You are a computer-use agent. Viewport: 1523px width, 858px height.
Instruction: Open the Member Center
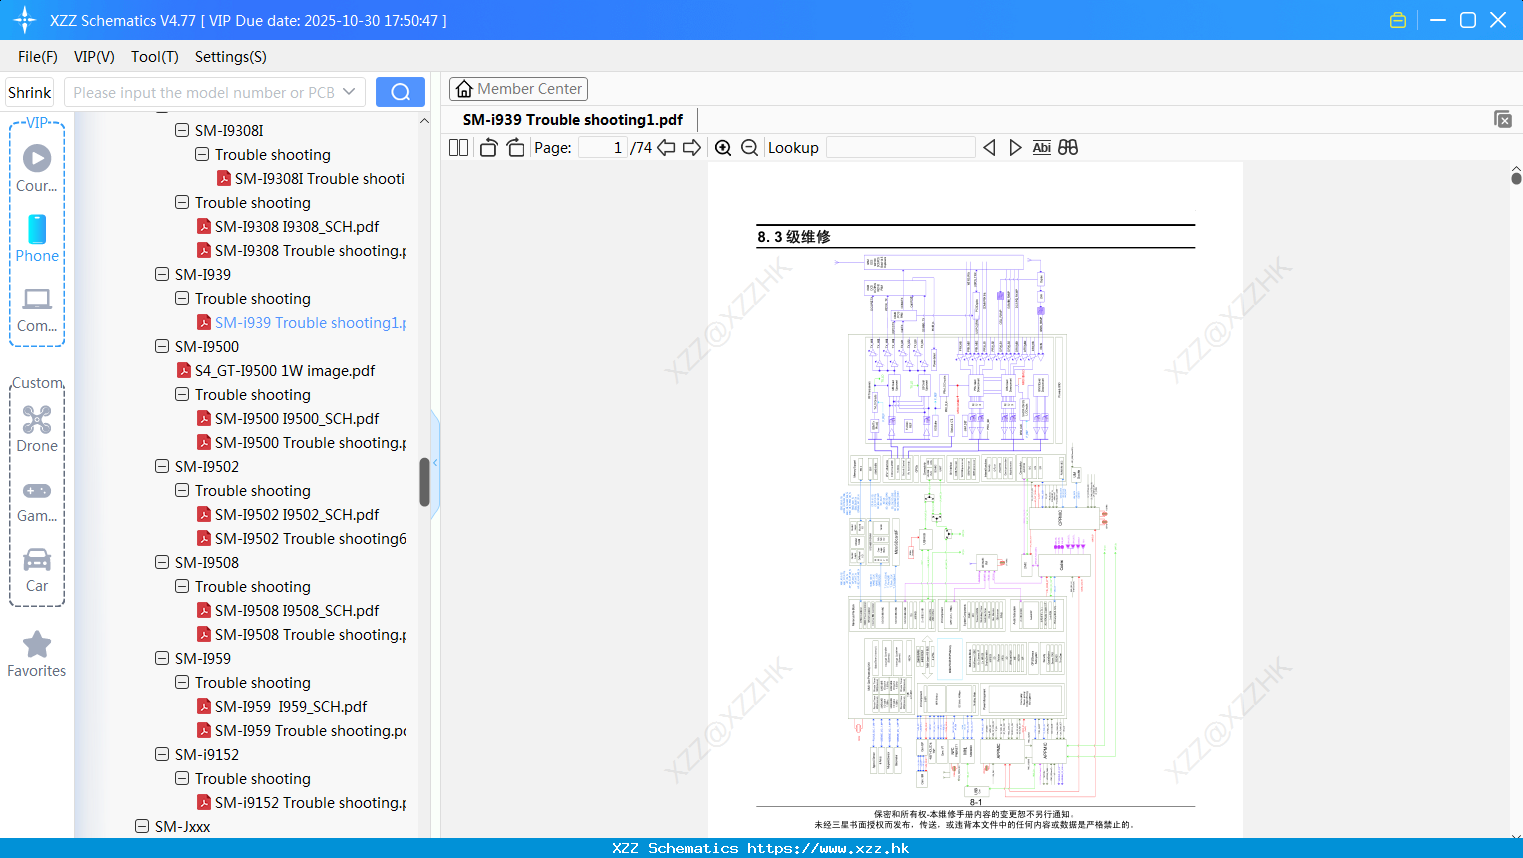point(518,88)
